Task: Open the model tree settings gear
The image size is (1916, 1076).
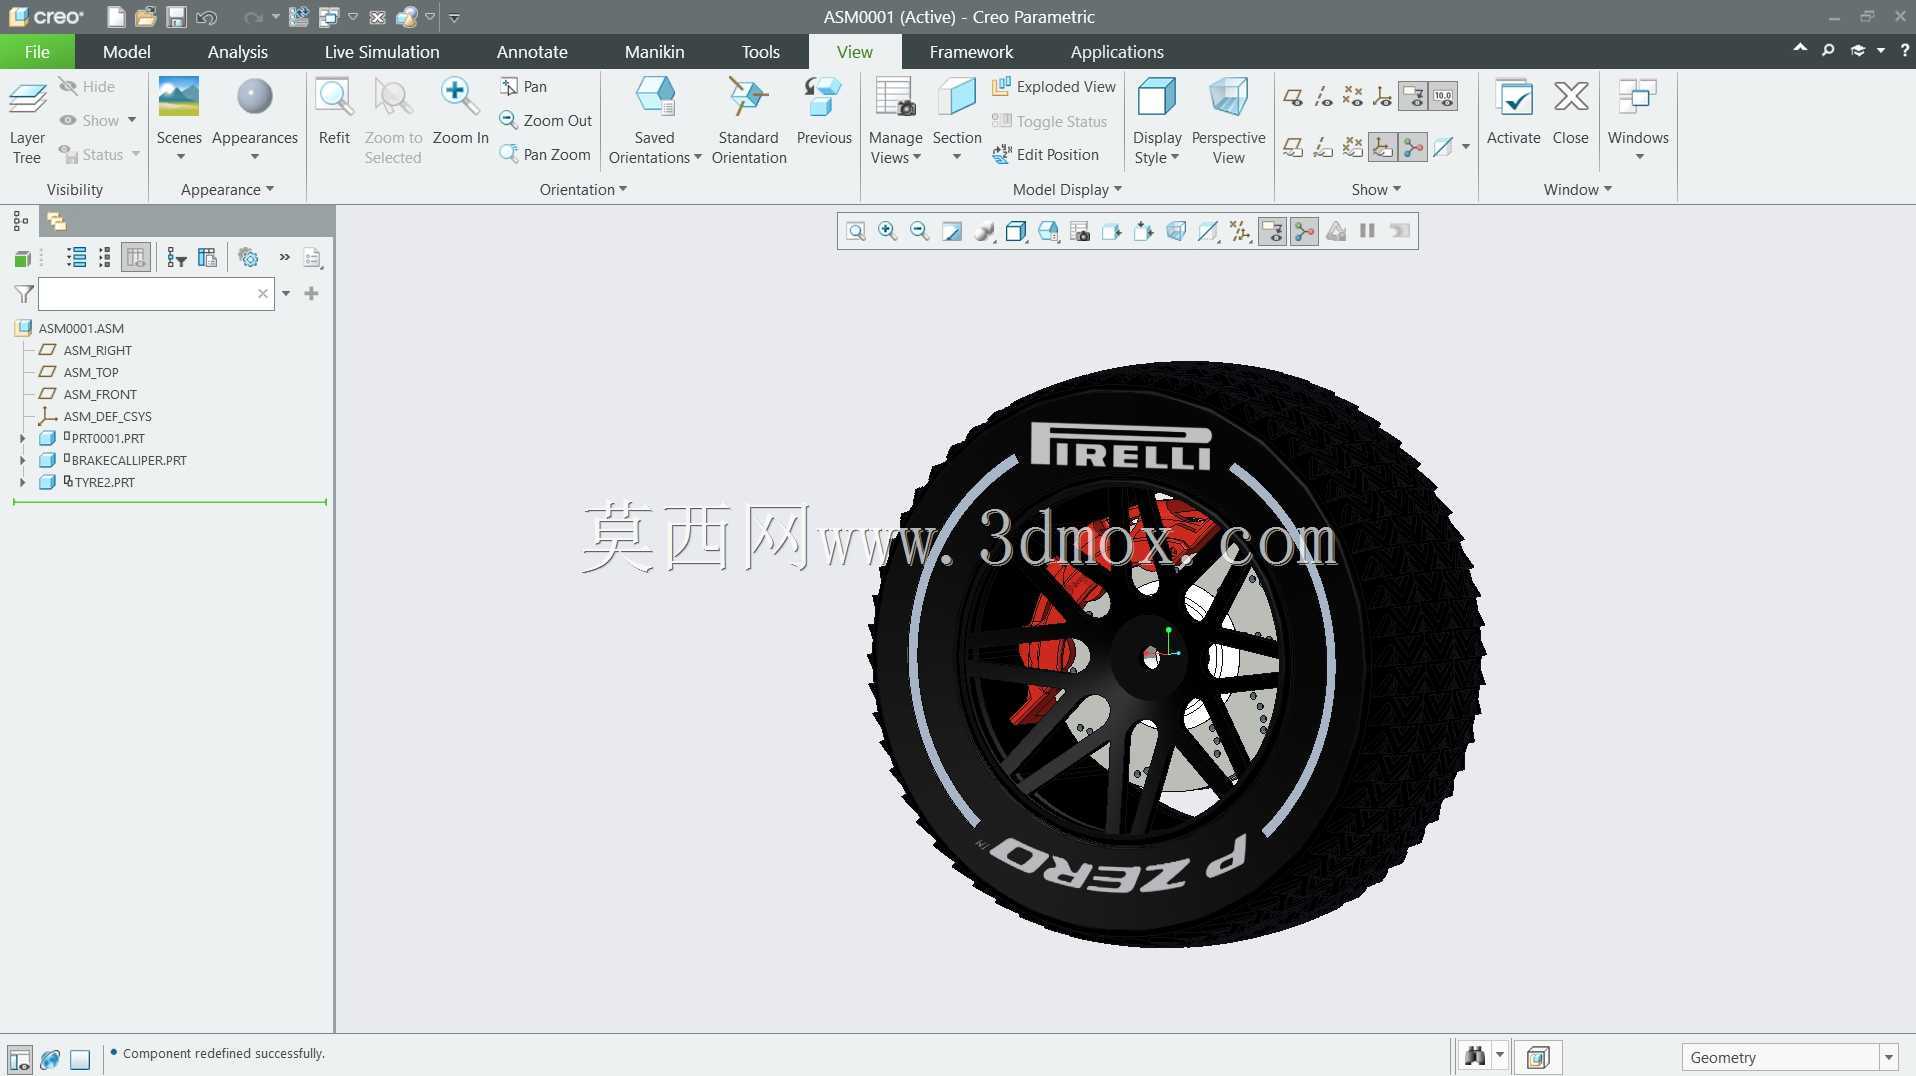Action: [249, 258]
